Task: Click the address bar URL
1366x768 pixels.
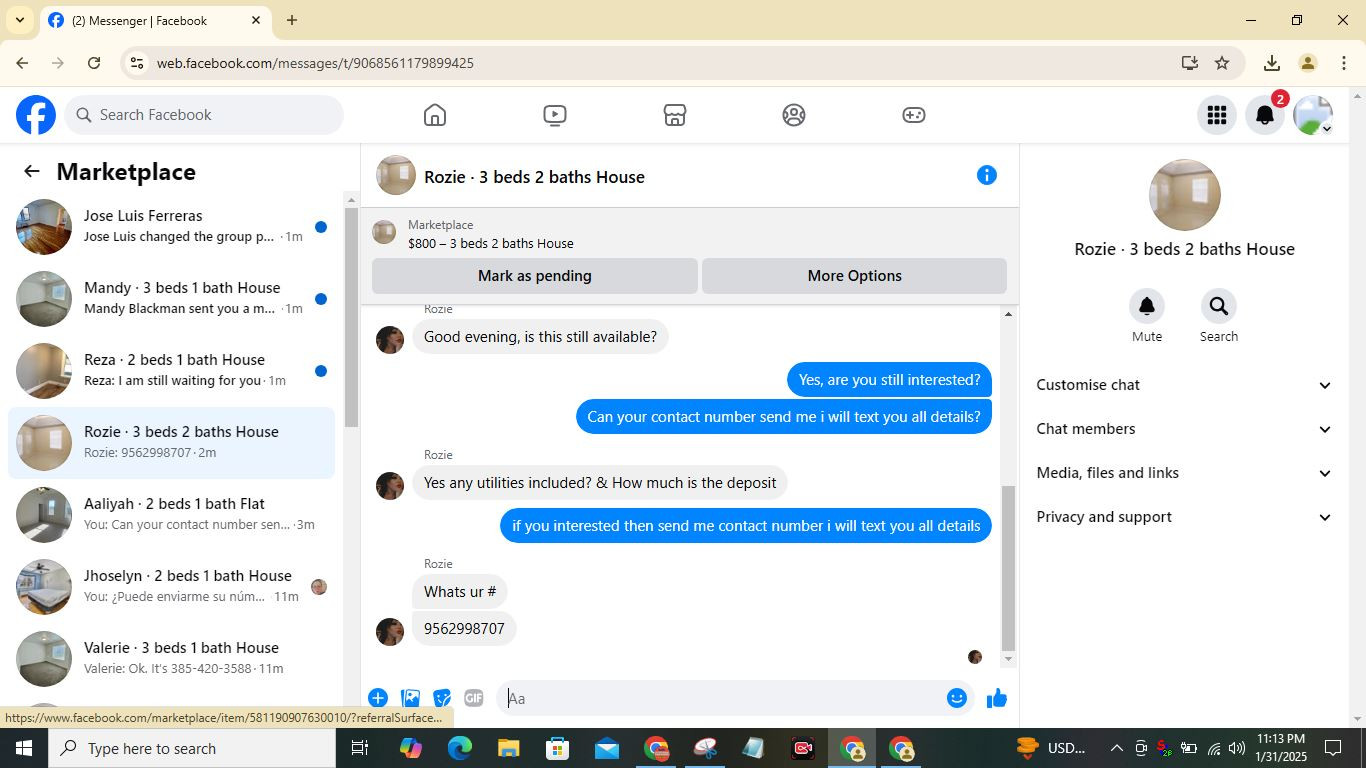Action: [315, 63]
